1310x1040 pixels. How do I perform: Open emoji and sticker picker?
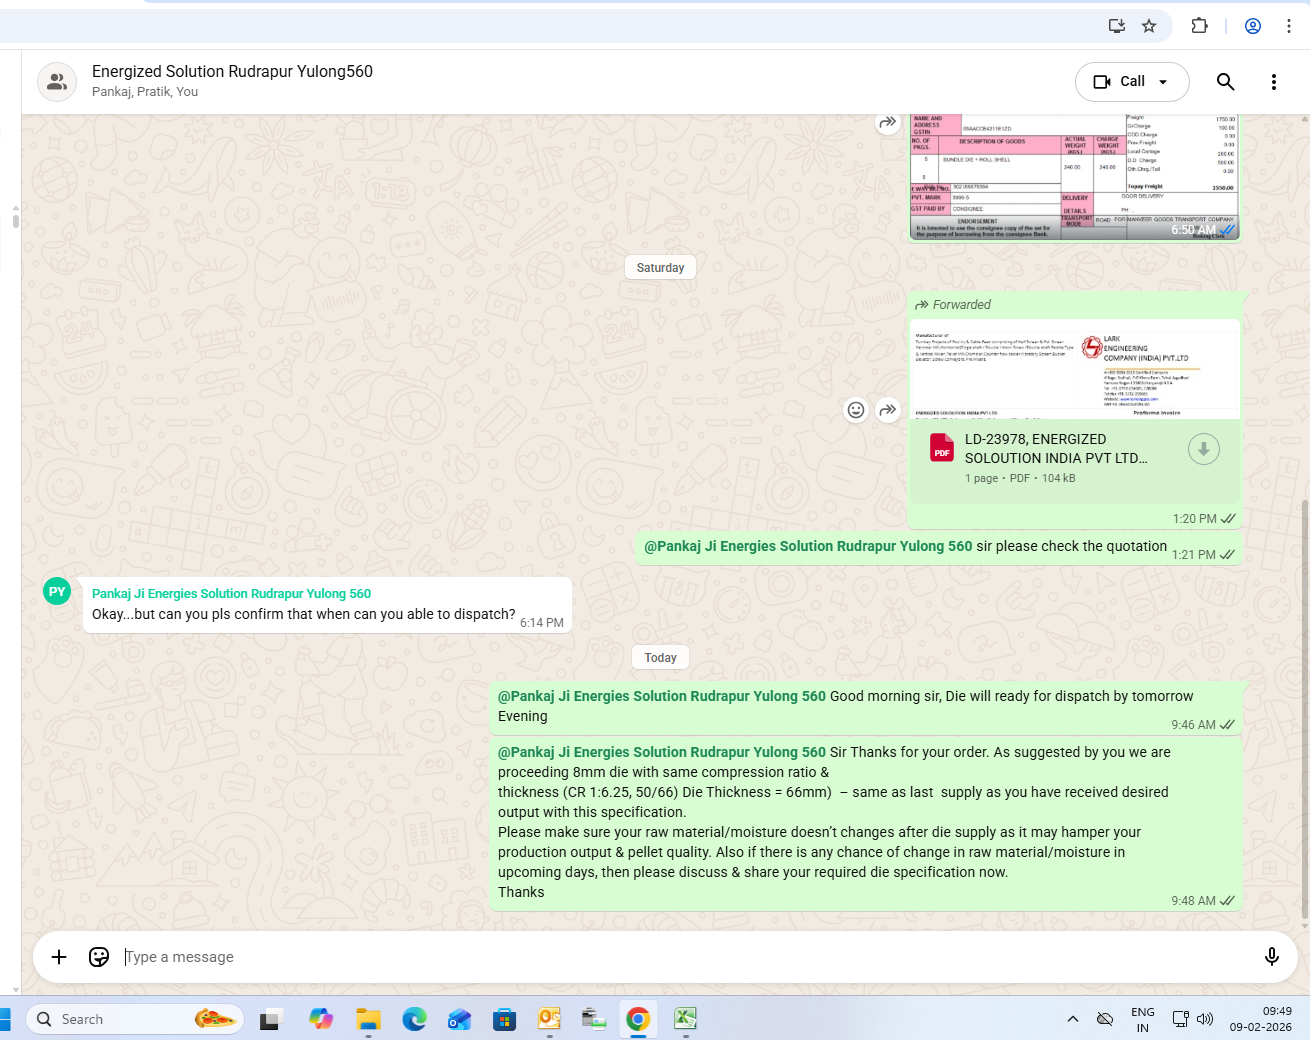tap(99, 957)
